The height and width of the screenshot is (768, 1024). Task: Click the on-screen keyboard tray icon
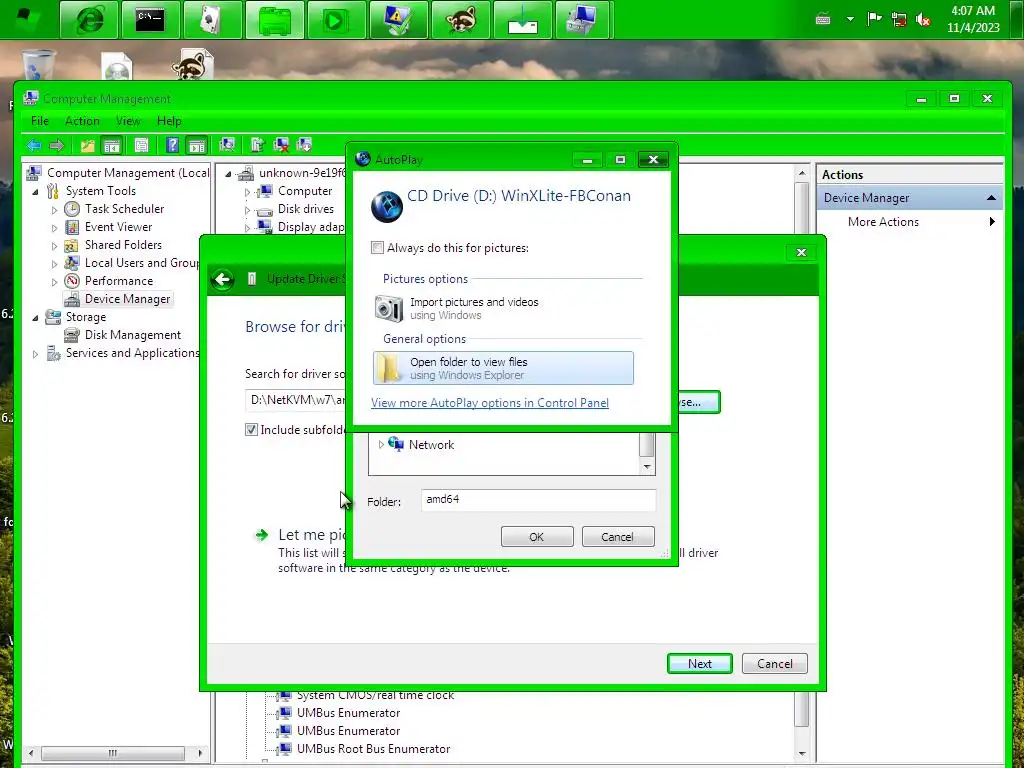(824, 20)
